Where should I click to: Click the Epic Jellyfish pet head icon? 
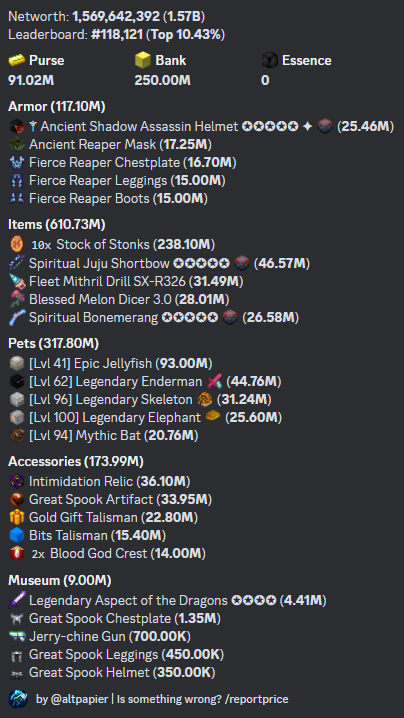coord(16,364)
